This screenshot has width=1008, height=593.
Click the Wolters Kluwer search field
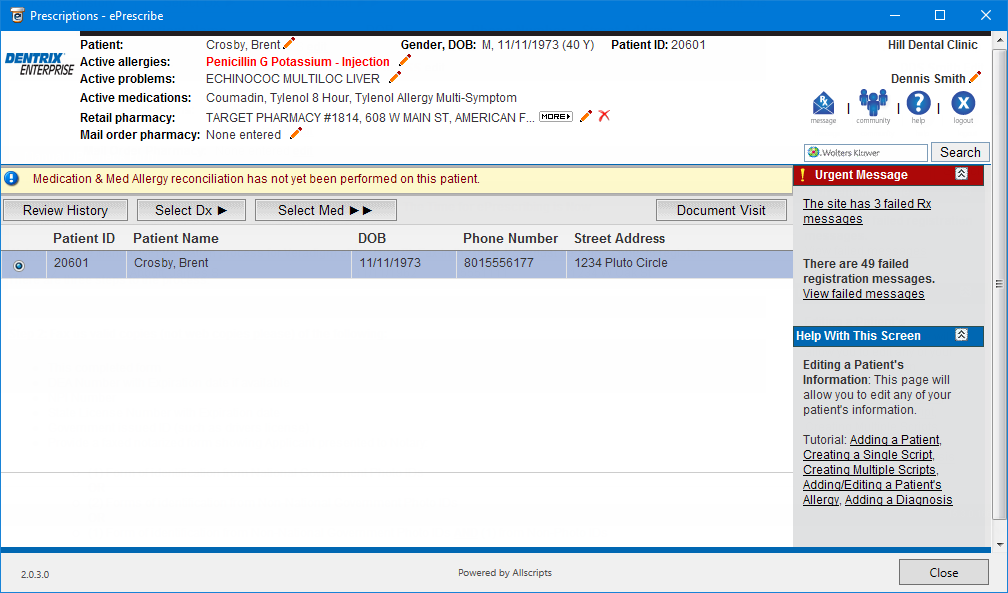tap(866, 152)
